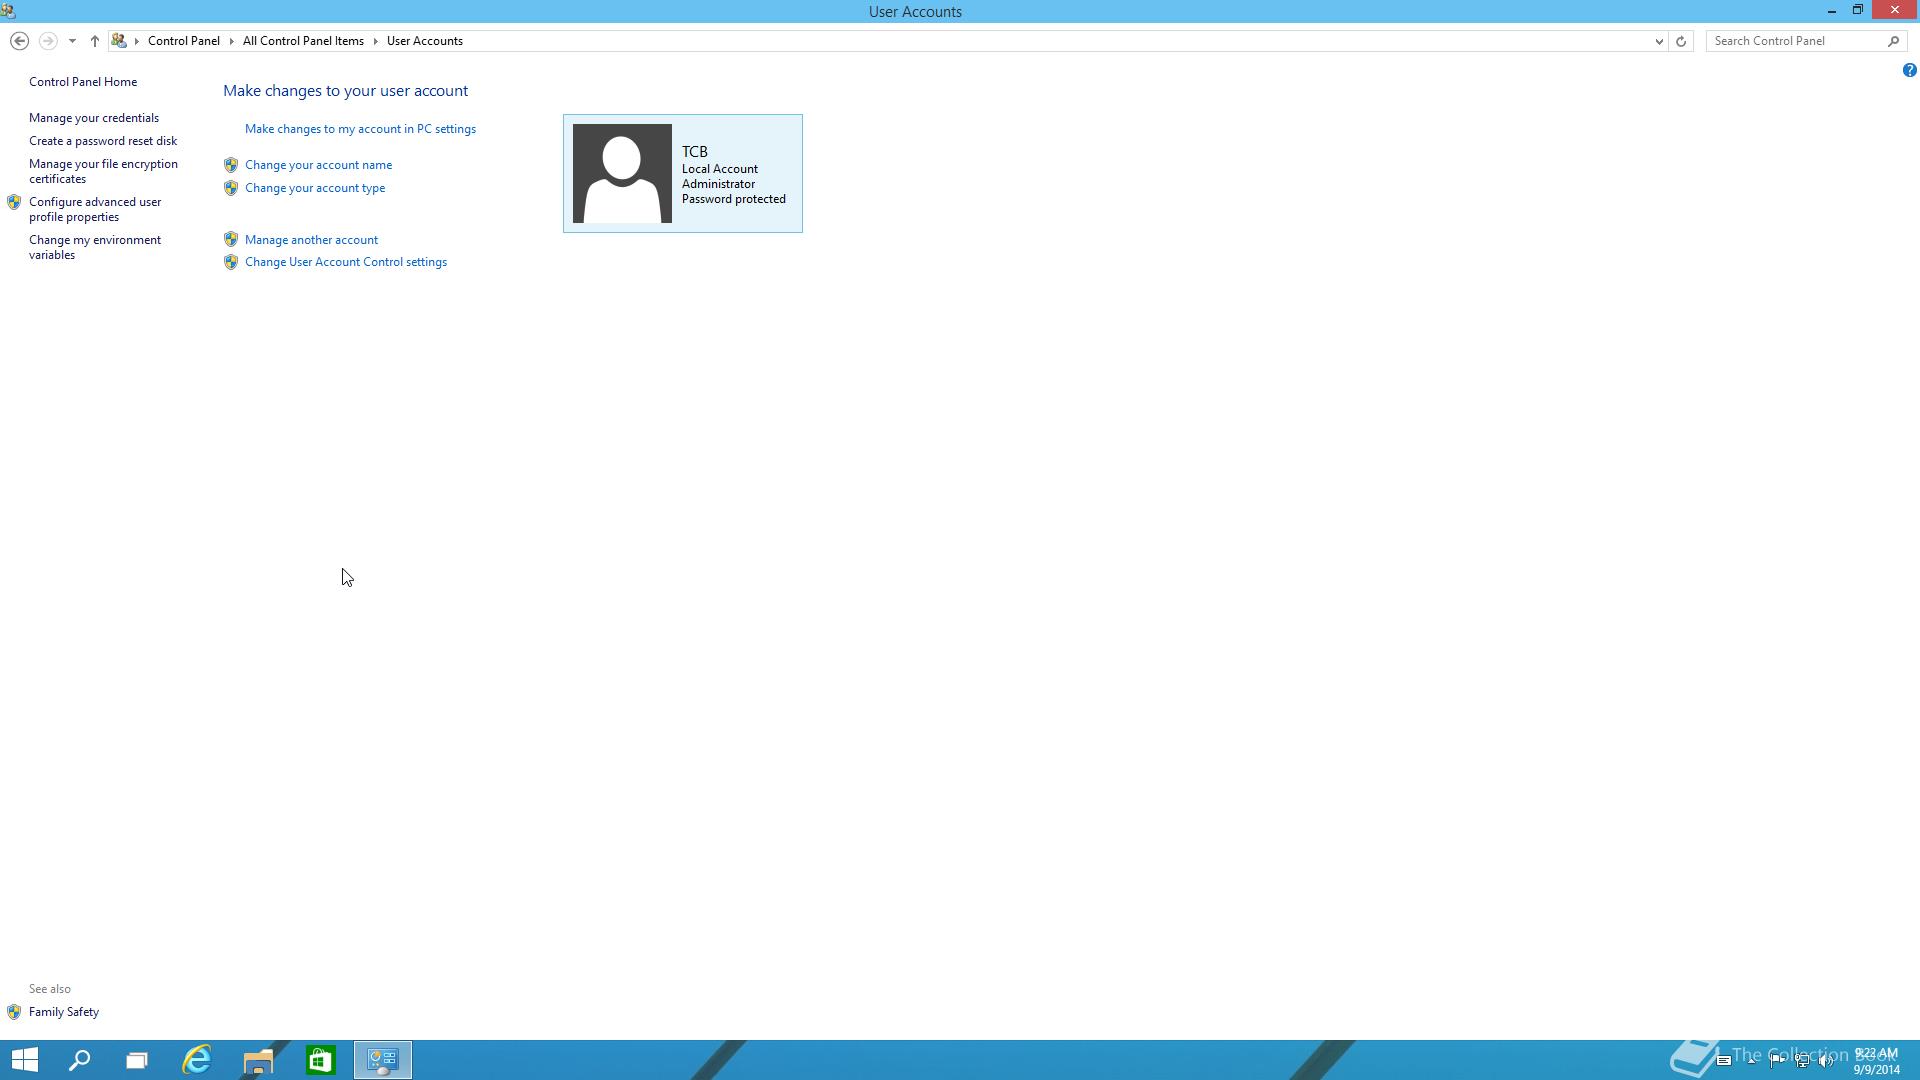Click the Windows Start button
This screenshot has height=1080, width=1920.
24,1060
